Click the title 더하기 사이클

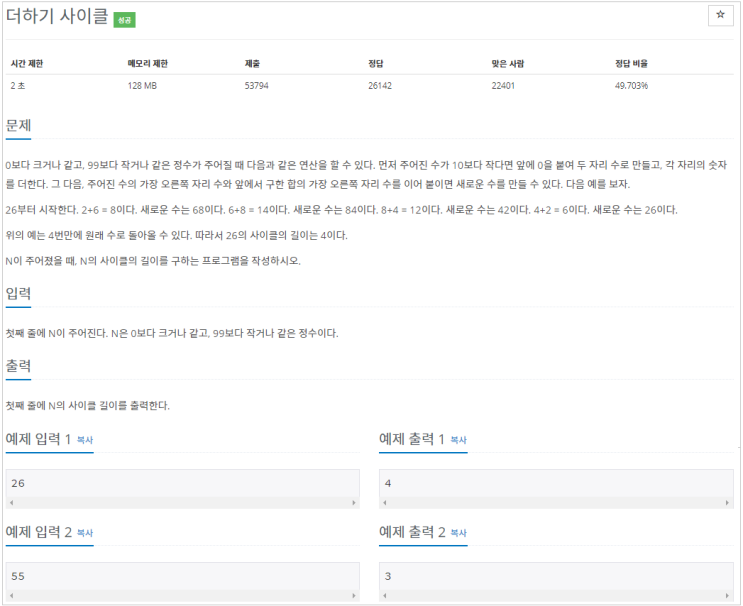pyautogui.click(x=57, y=16)
